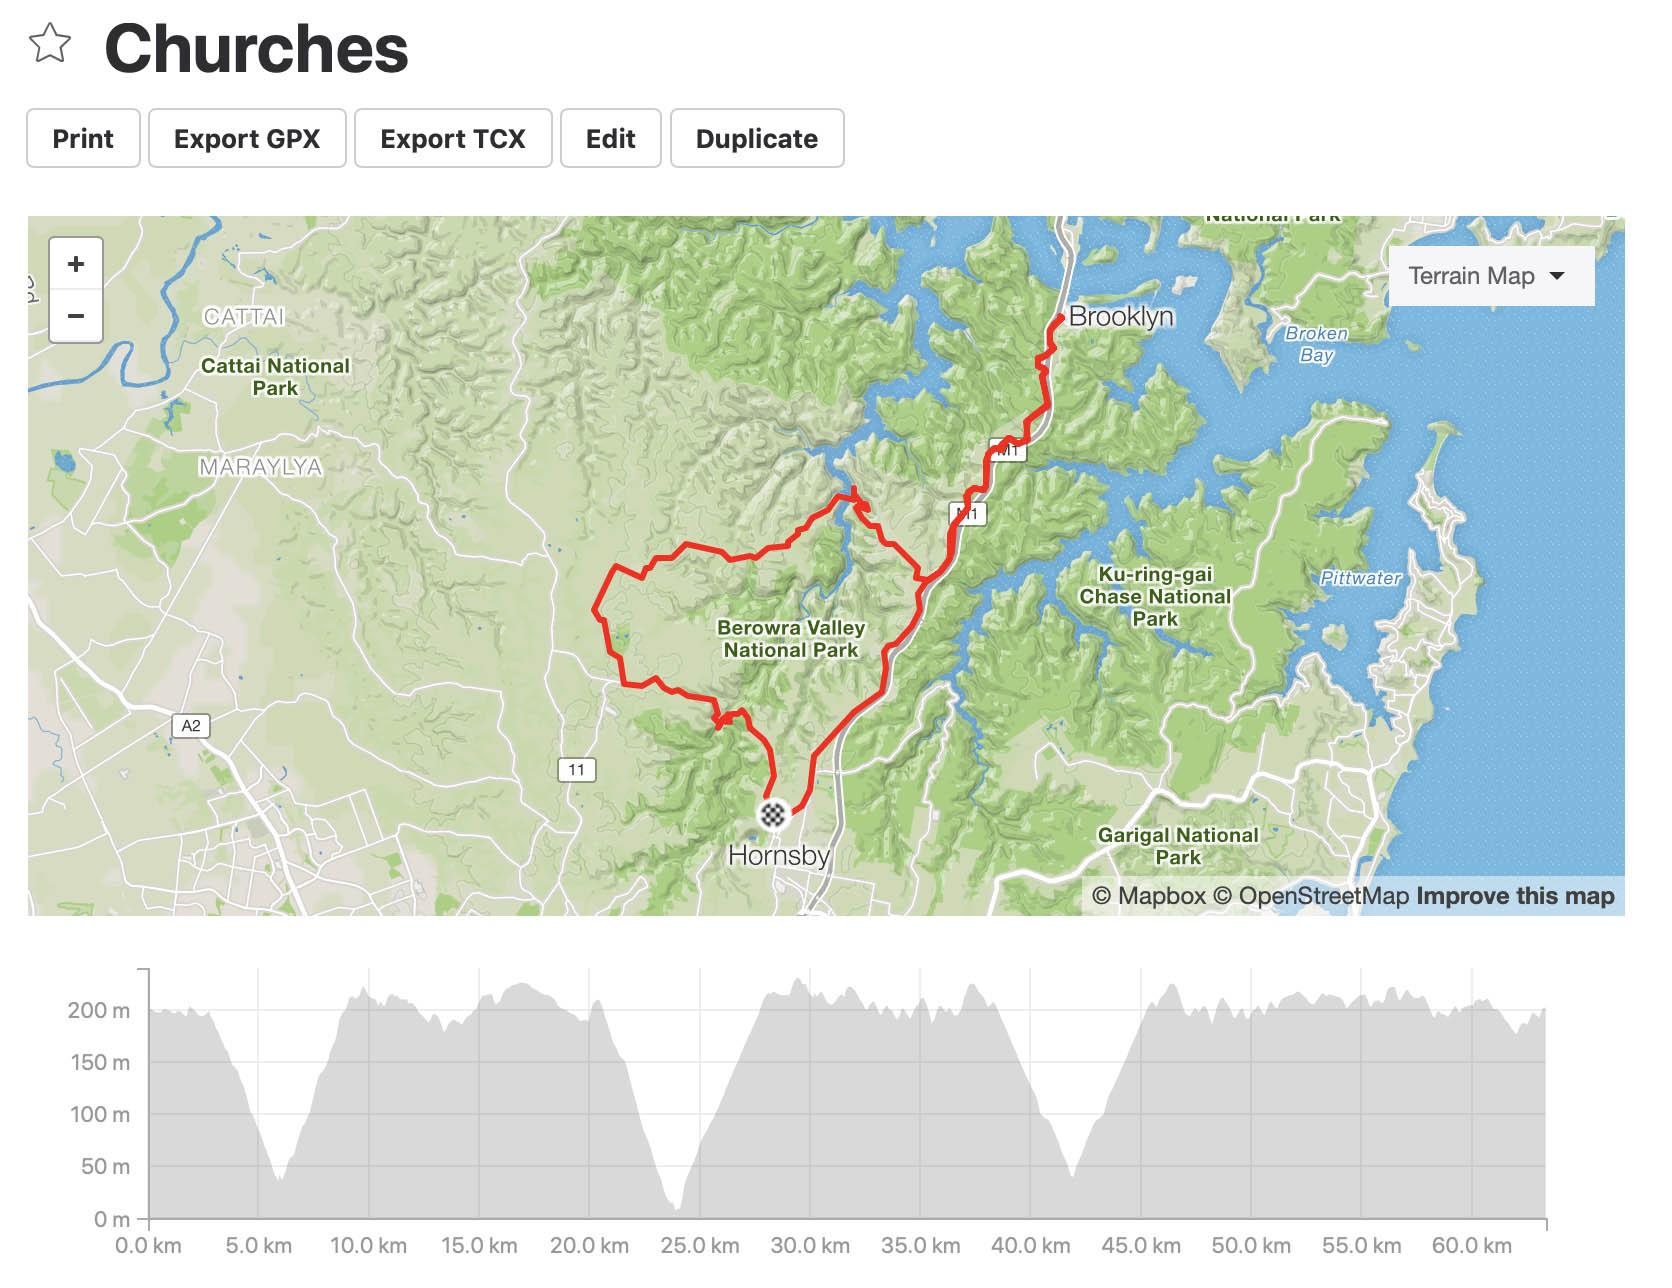Zoom in on the map
This screenshot has width=1672, height=1288.
(76, 264)
